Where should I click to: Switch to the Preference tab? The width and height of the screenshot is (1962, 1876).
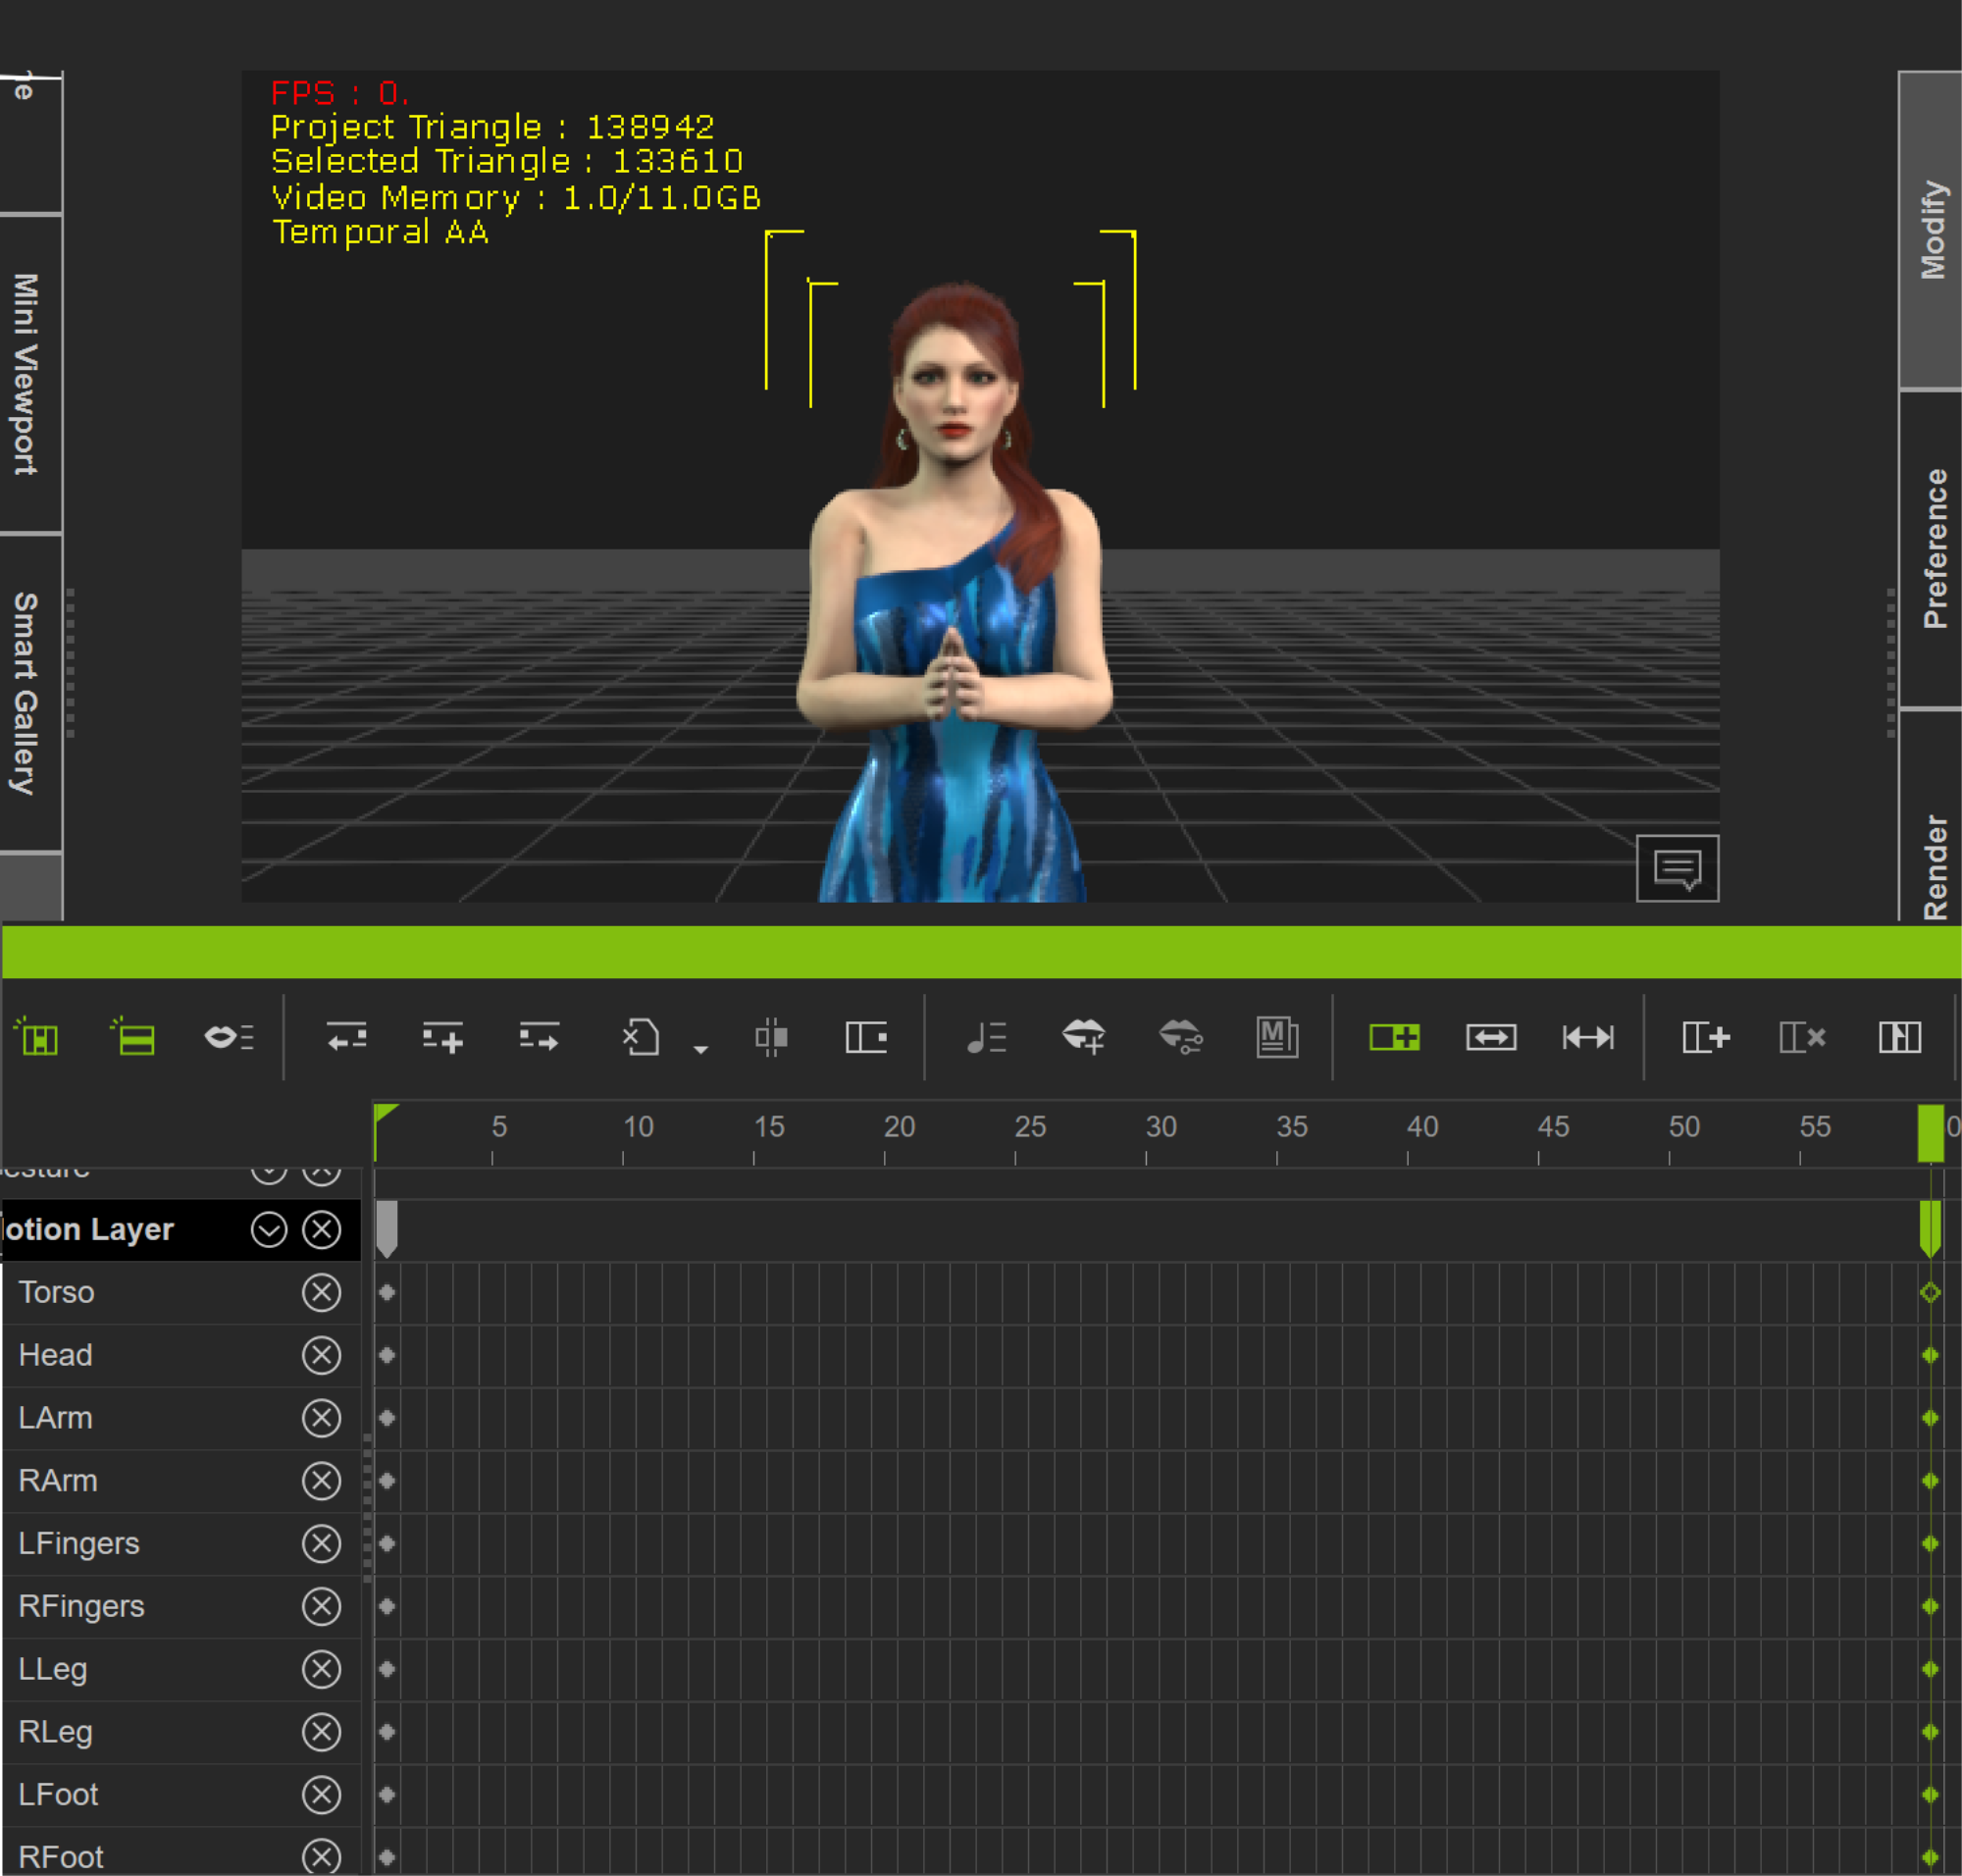pos(1931,548)
